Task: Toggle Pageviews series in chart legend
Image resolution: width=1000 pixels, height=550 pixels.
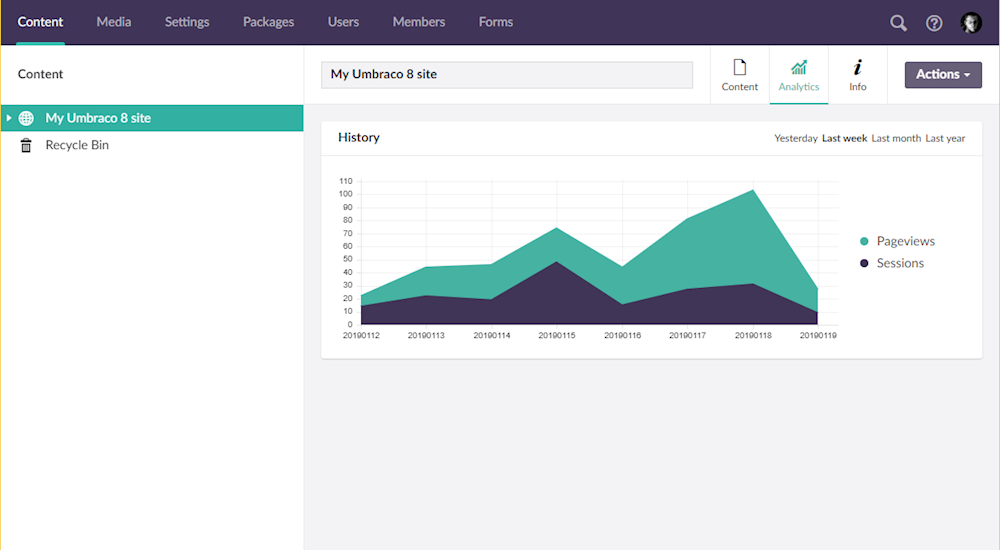Action: pyautogui.click(x=905, y=241)
